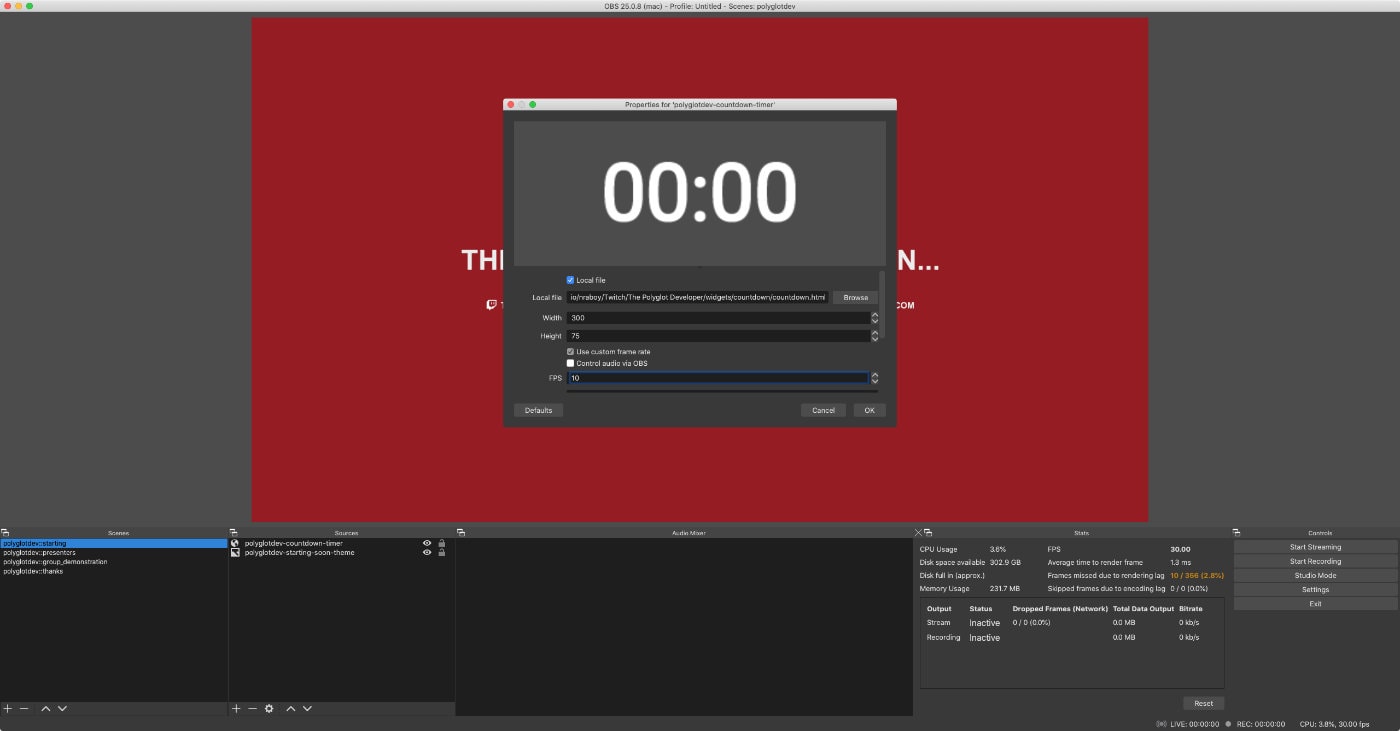
Task: Browse for a local HTML file
Action: click(x=855, y=297)
